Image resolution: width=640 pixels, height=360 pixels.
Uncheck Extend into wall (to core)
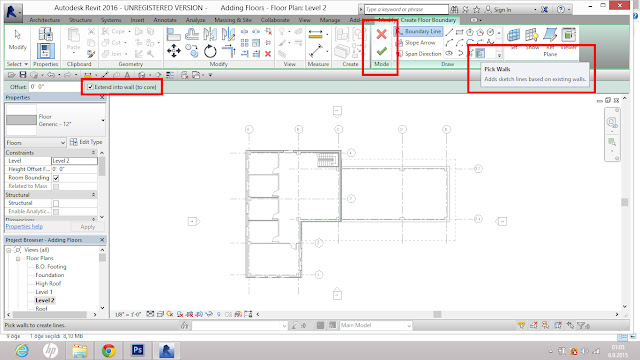91,87
